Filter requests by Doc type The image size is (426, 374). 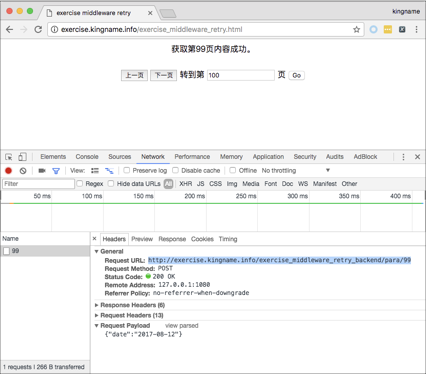pyautogui.click(x=287, y=184)
